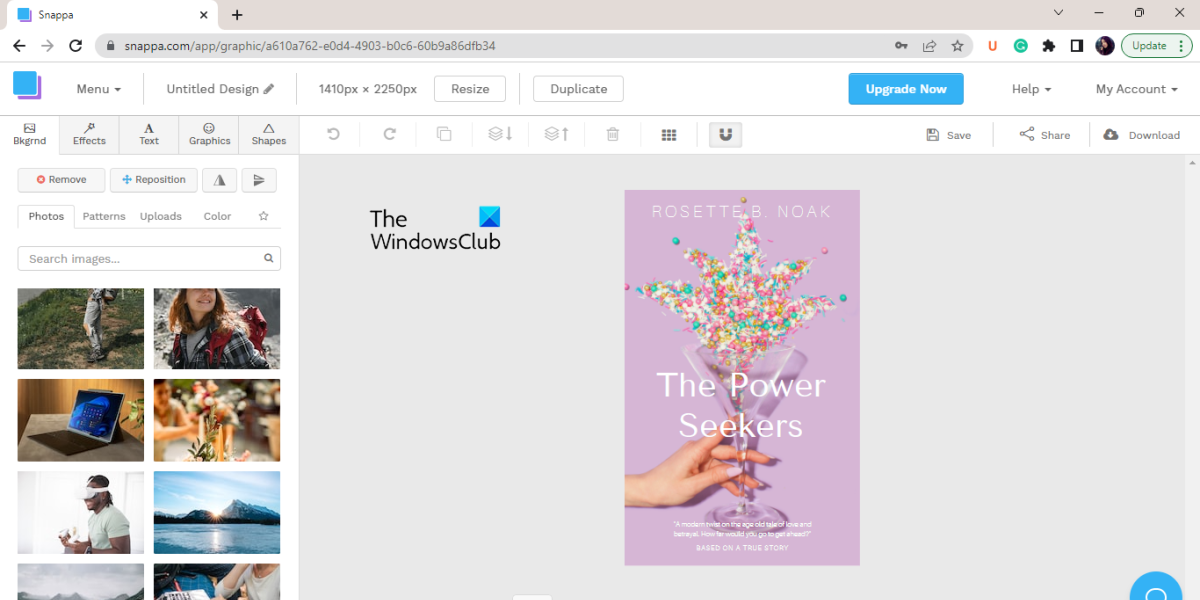Save the design
The height and width of the screenshot is (600, 1200).
[948, 135]
